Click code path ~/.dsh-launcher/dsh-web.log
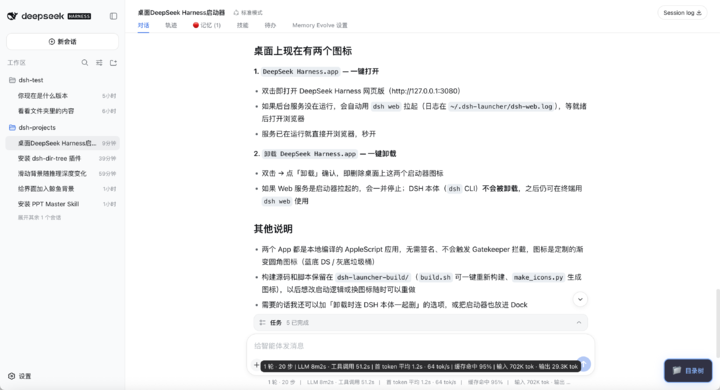This screenshot has height=390, width=720. [x=501, y=106]
